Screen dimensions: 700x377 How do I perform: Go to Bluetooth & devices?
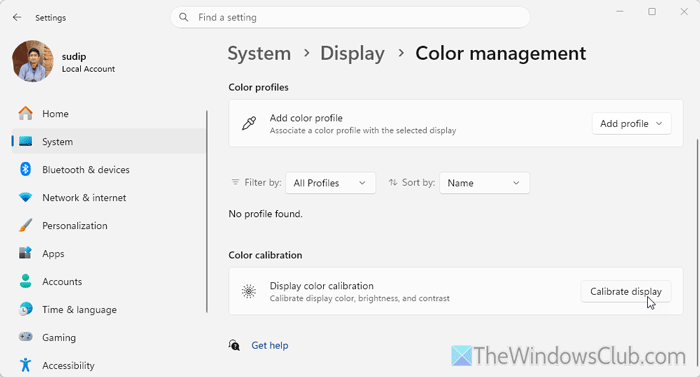pos(108,169)
